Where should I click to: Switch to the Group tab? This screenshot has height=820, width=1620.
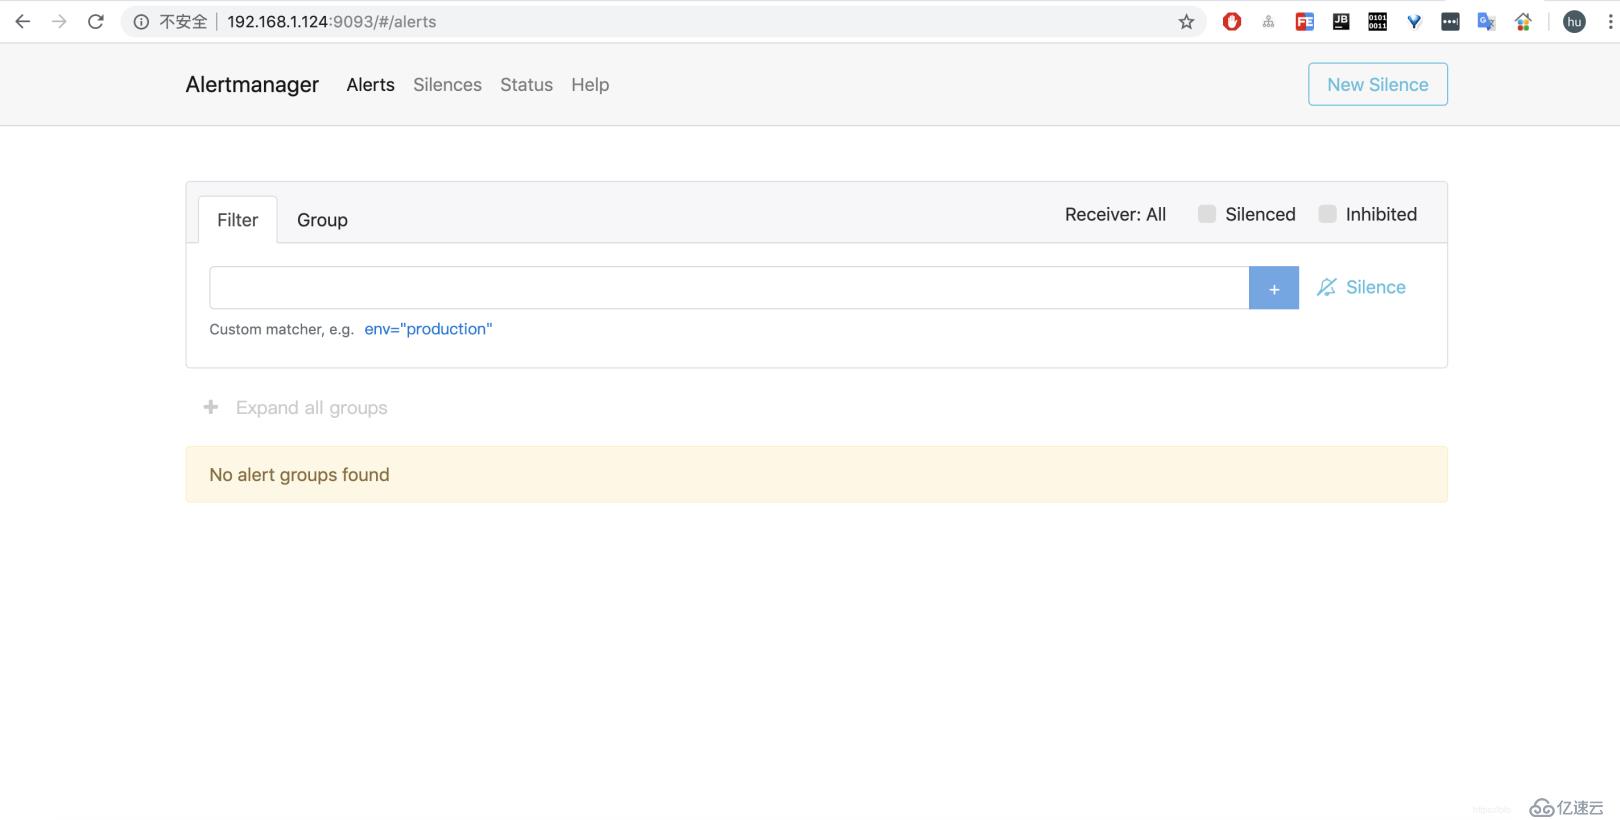tap(322, 220)
